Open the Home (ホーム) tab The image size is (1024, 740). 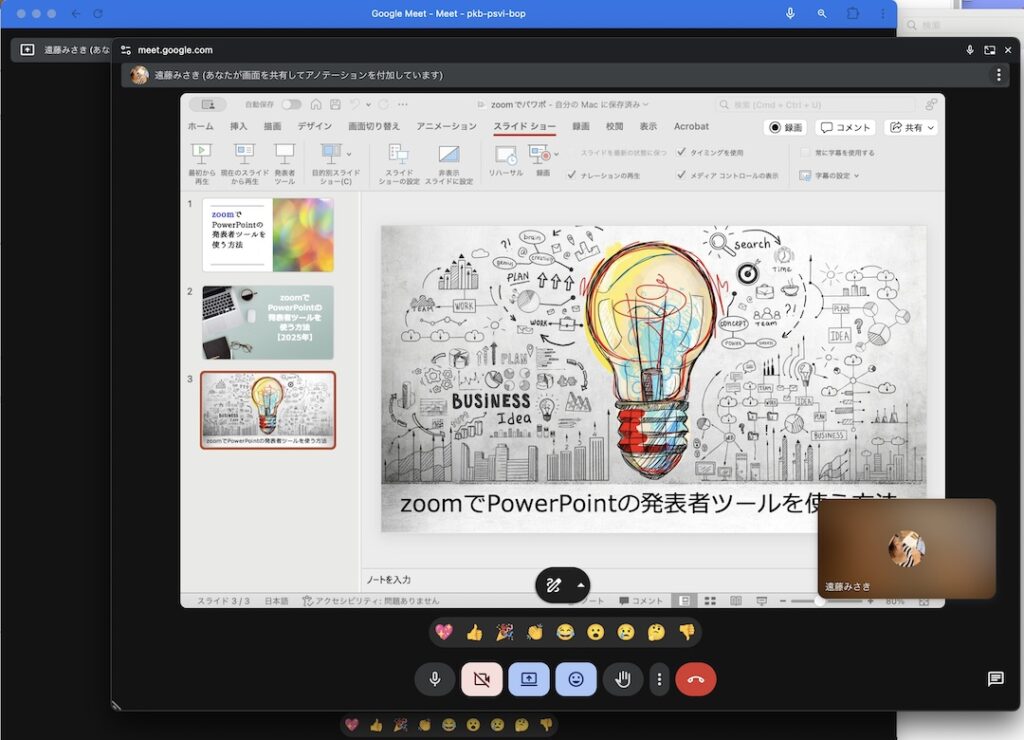coord(200,126)
